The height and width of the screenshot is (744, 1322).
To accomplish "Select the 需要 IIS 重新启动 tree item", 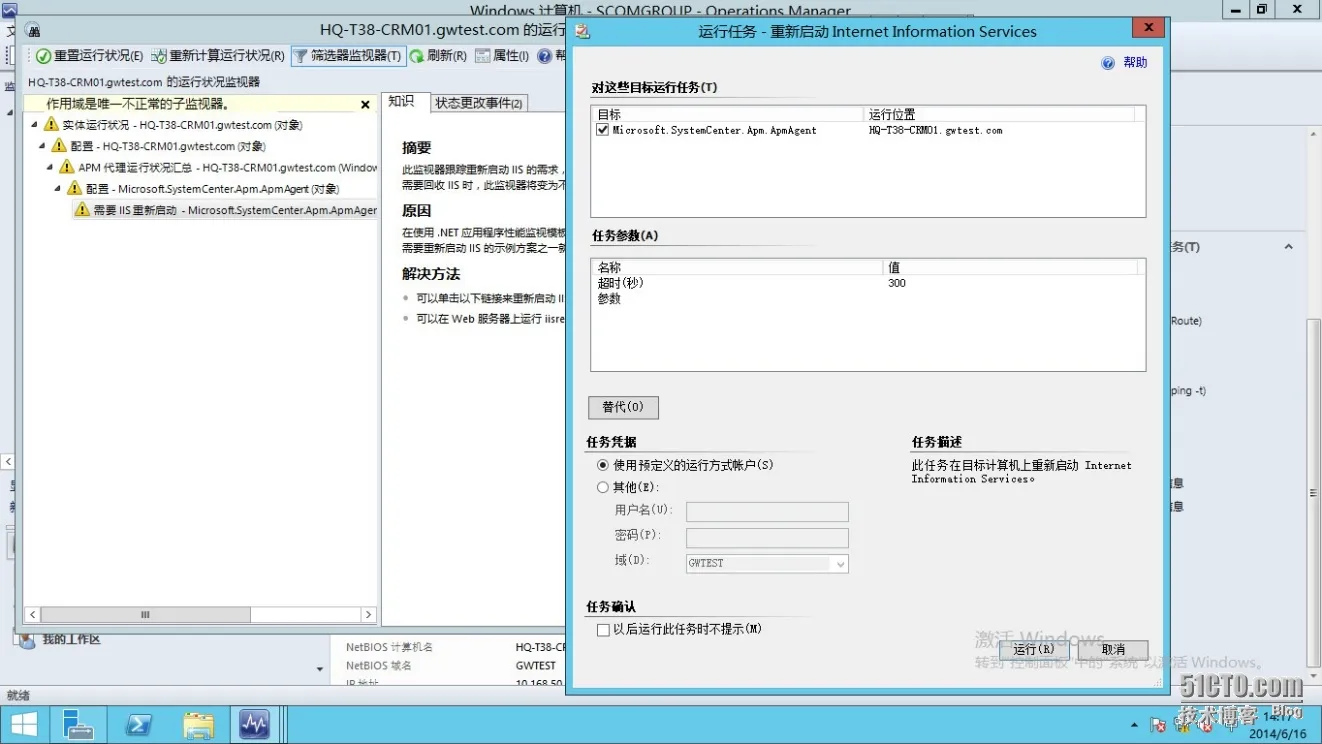I will (226, 210).
